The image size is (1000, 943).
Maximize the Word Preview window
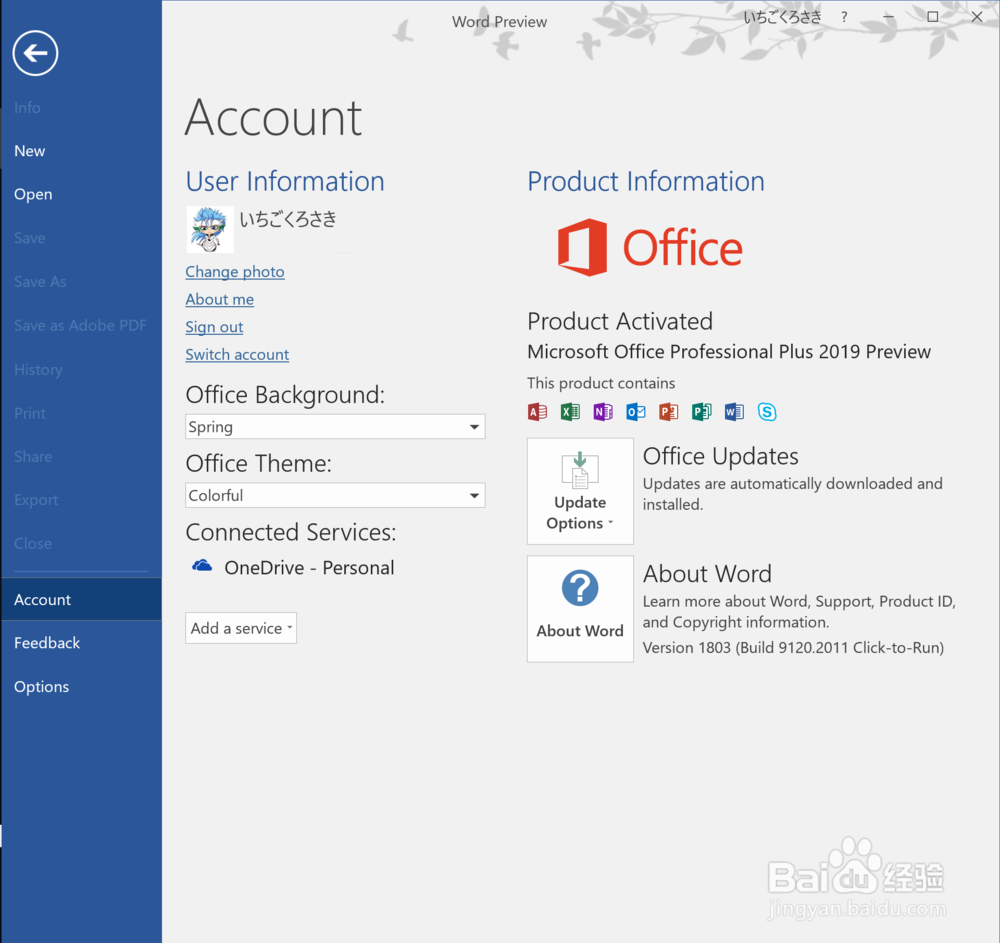tap(932, 17)
